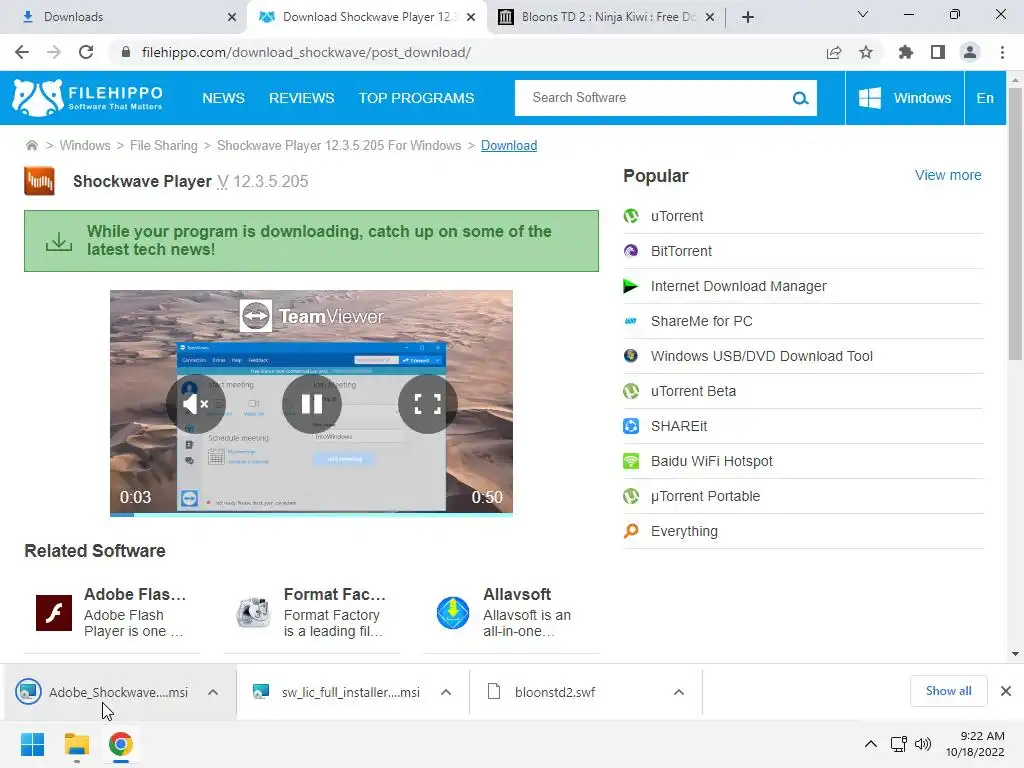The width and height of the screenshot is (1024, 768).
Task: Click the Windows platform logo icon
Action: click(869, 98)
